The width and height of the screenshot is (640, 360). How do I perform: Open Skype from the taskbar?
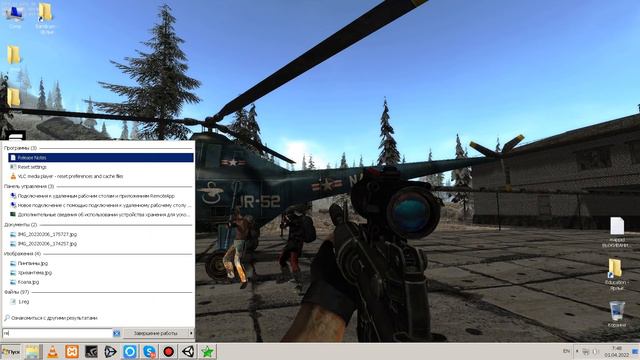point(149,352)
